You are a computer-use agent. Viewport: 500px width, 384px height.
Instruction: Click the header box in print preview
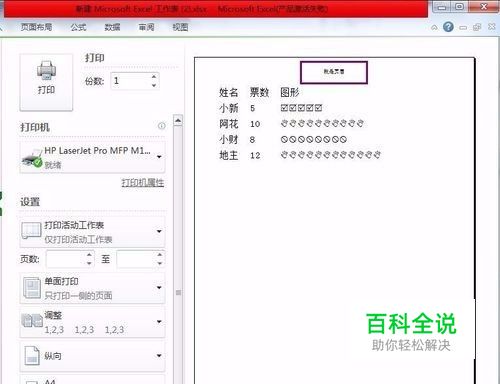[334, 72]
